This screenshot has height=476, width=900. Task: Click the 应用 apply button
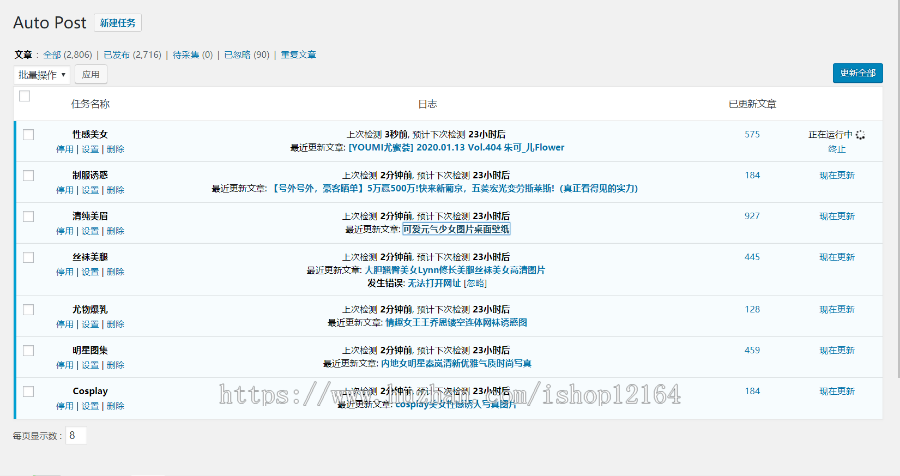pos(91,75)
